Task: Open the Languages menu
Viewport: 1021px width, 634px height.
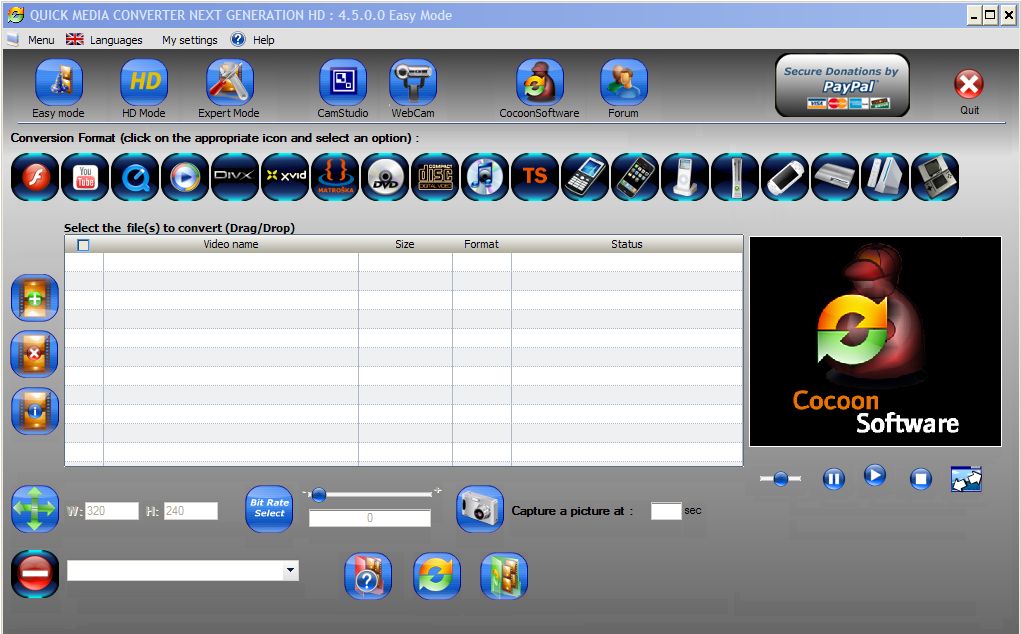Action: point(105,40)
